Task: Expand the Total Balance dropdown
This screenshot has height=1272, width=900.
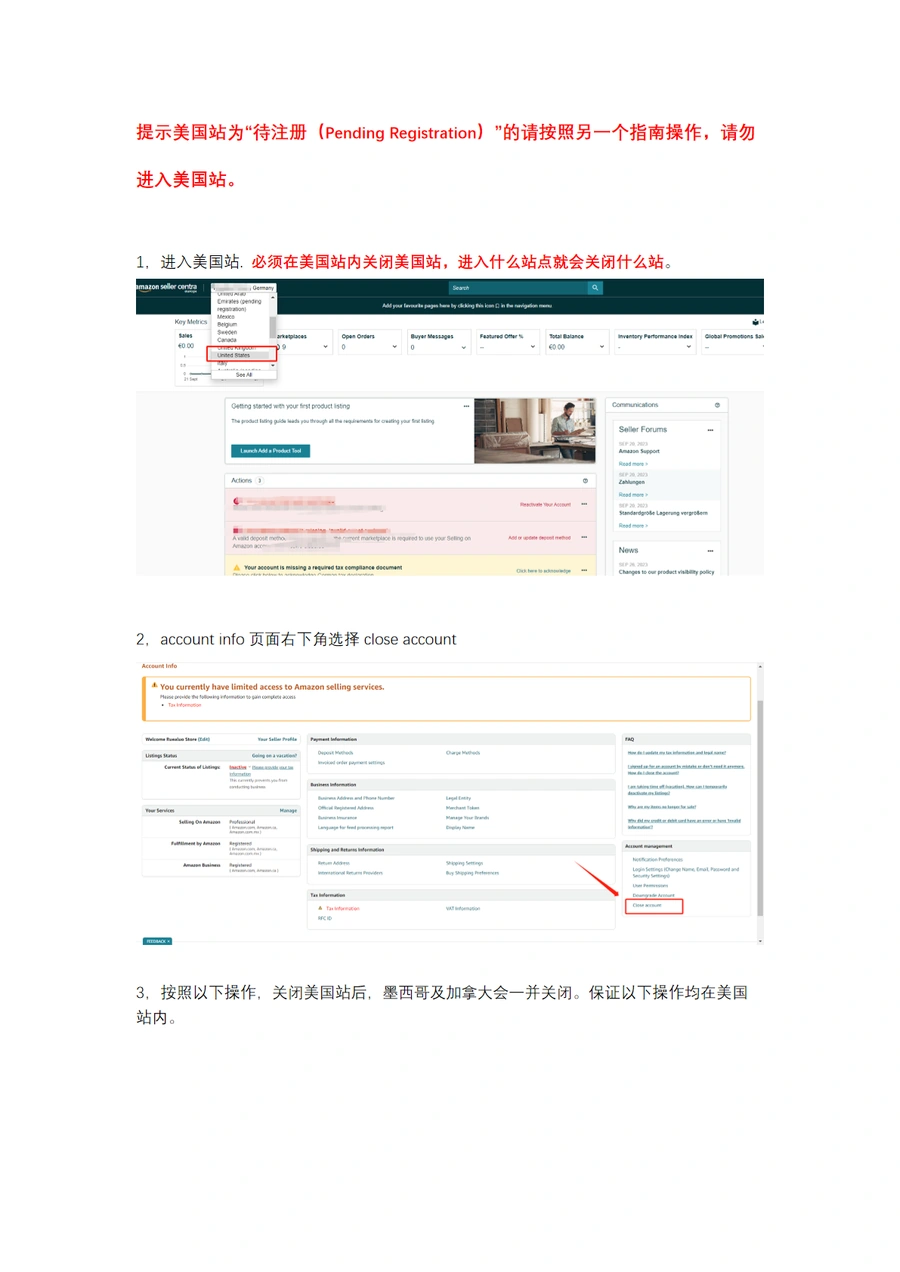Action: [x=602, y=347]
